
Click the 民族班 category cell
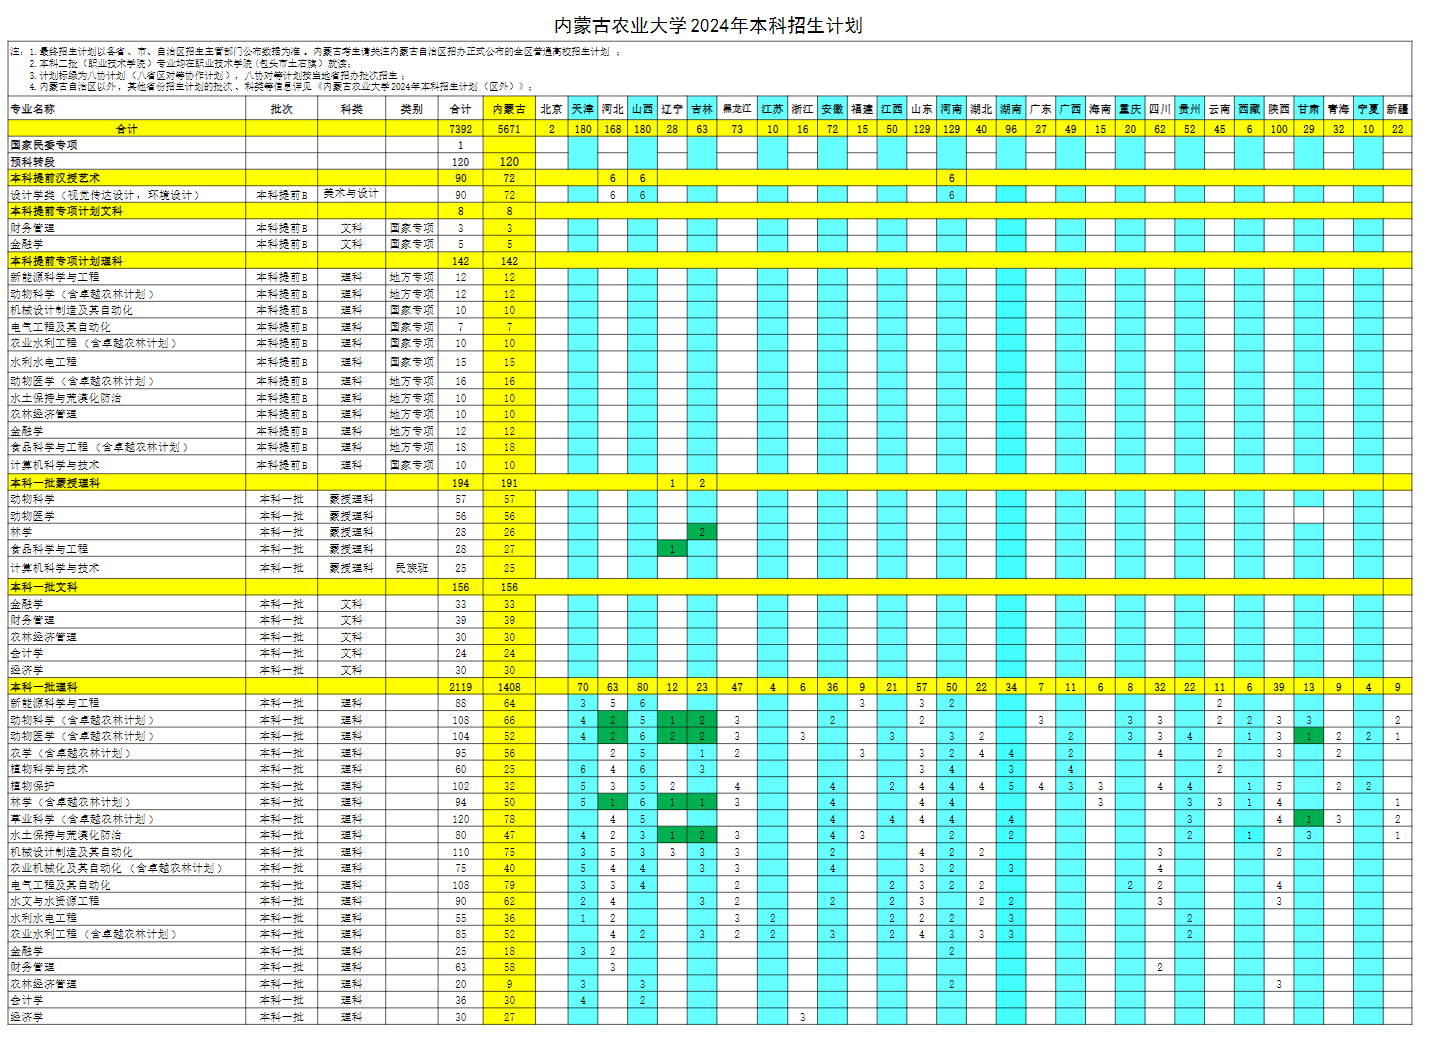point(412,568)
